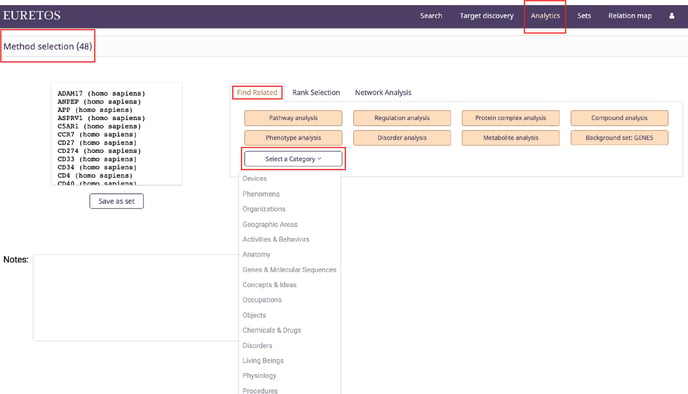The width and height of the screenshot is (688, 394).
Task: Click the EURETOS logo
Action: pyautogui.click(x=32, y=15)
